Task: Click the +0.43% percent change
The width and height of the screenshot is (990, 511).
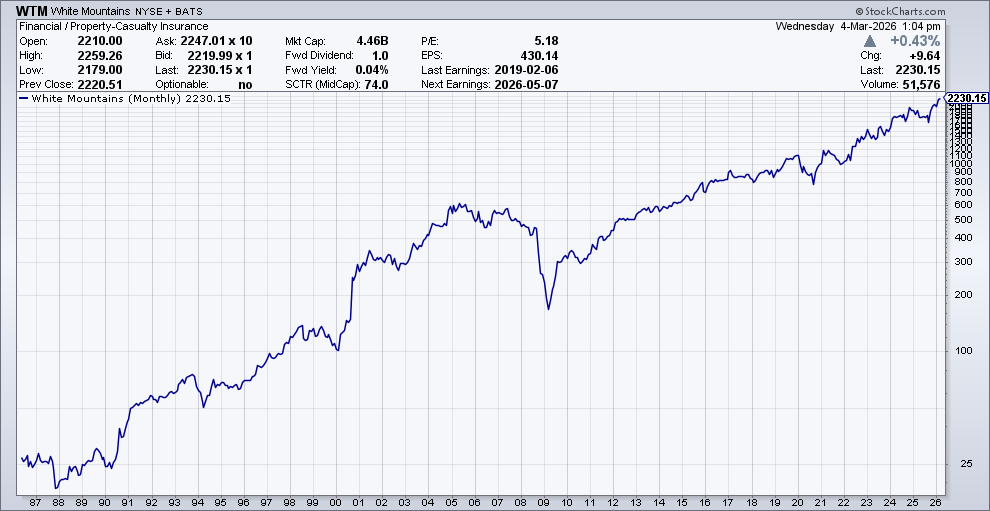Action: tap(914, 41)
